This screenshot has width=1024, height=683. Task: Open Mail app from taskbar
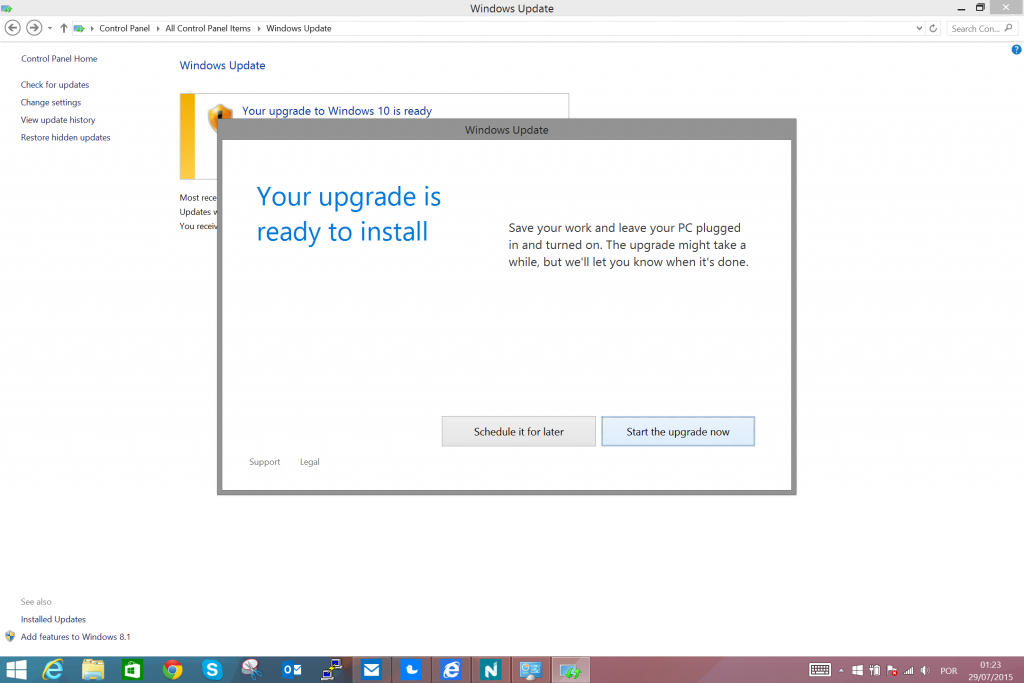372,670
